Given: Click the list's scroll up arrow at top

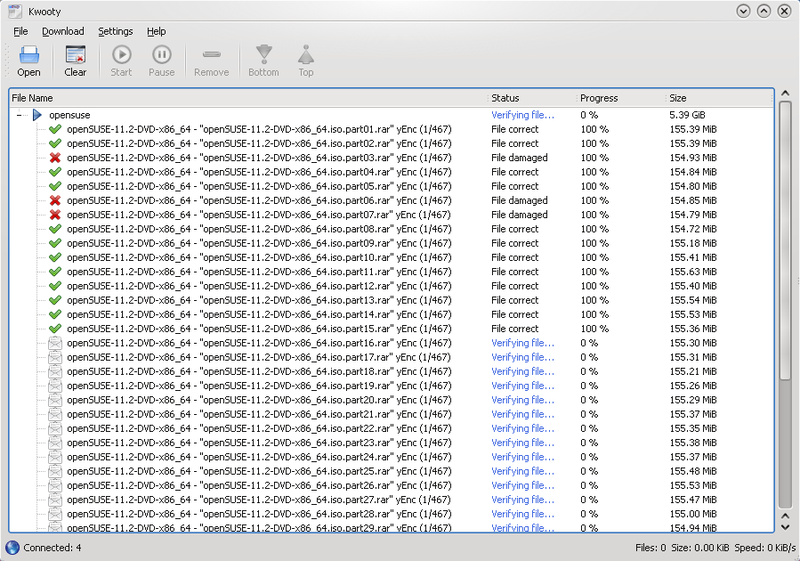Looking at the screenshot, I should [x=785, y=93].
